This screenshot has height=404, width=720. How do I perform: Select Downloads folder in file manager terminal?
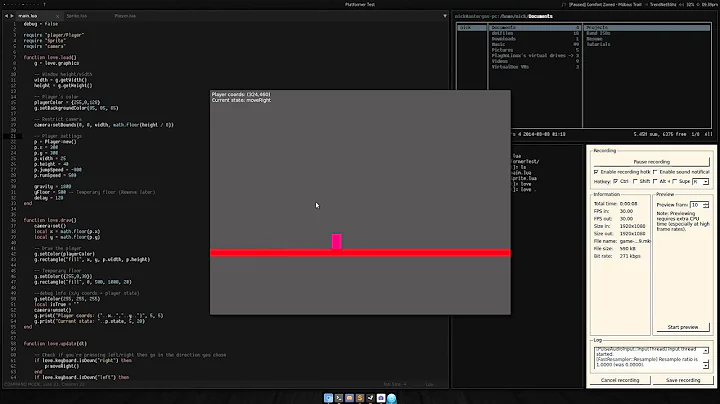(534, 39)
